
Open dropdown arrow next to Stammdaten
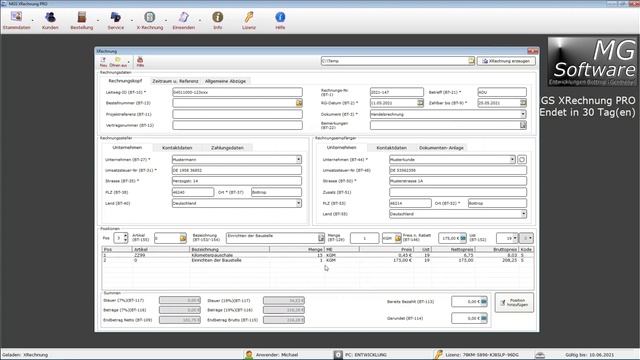33,20
